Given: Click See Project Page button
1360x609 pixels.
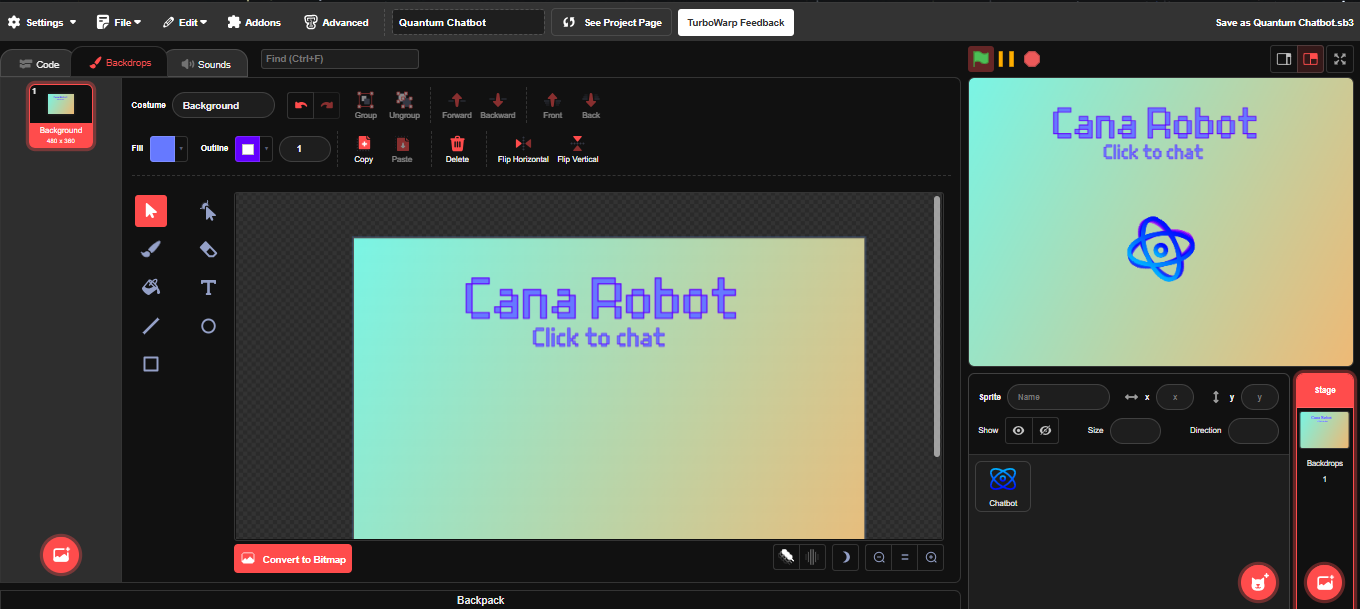Looking at the screenshot, I should 612,22.
